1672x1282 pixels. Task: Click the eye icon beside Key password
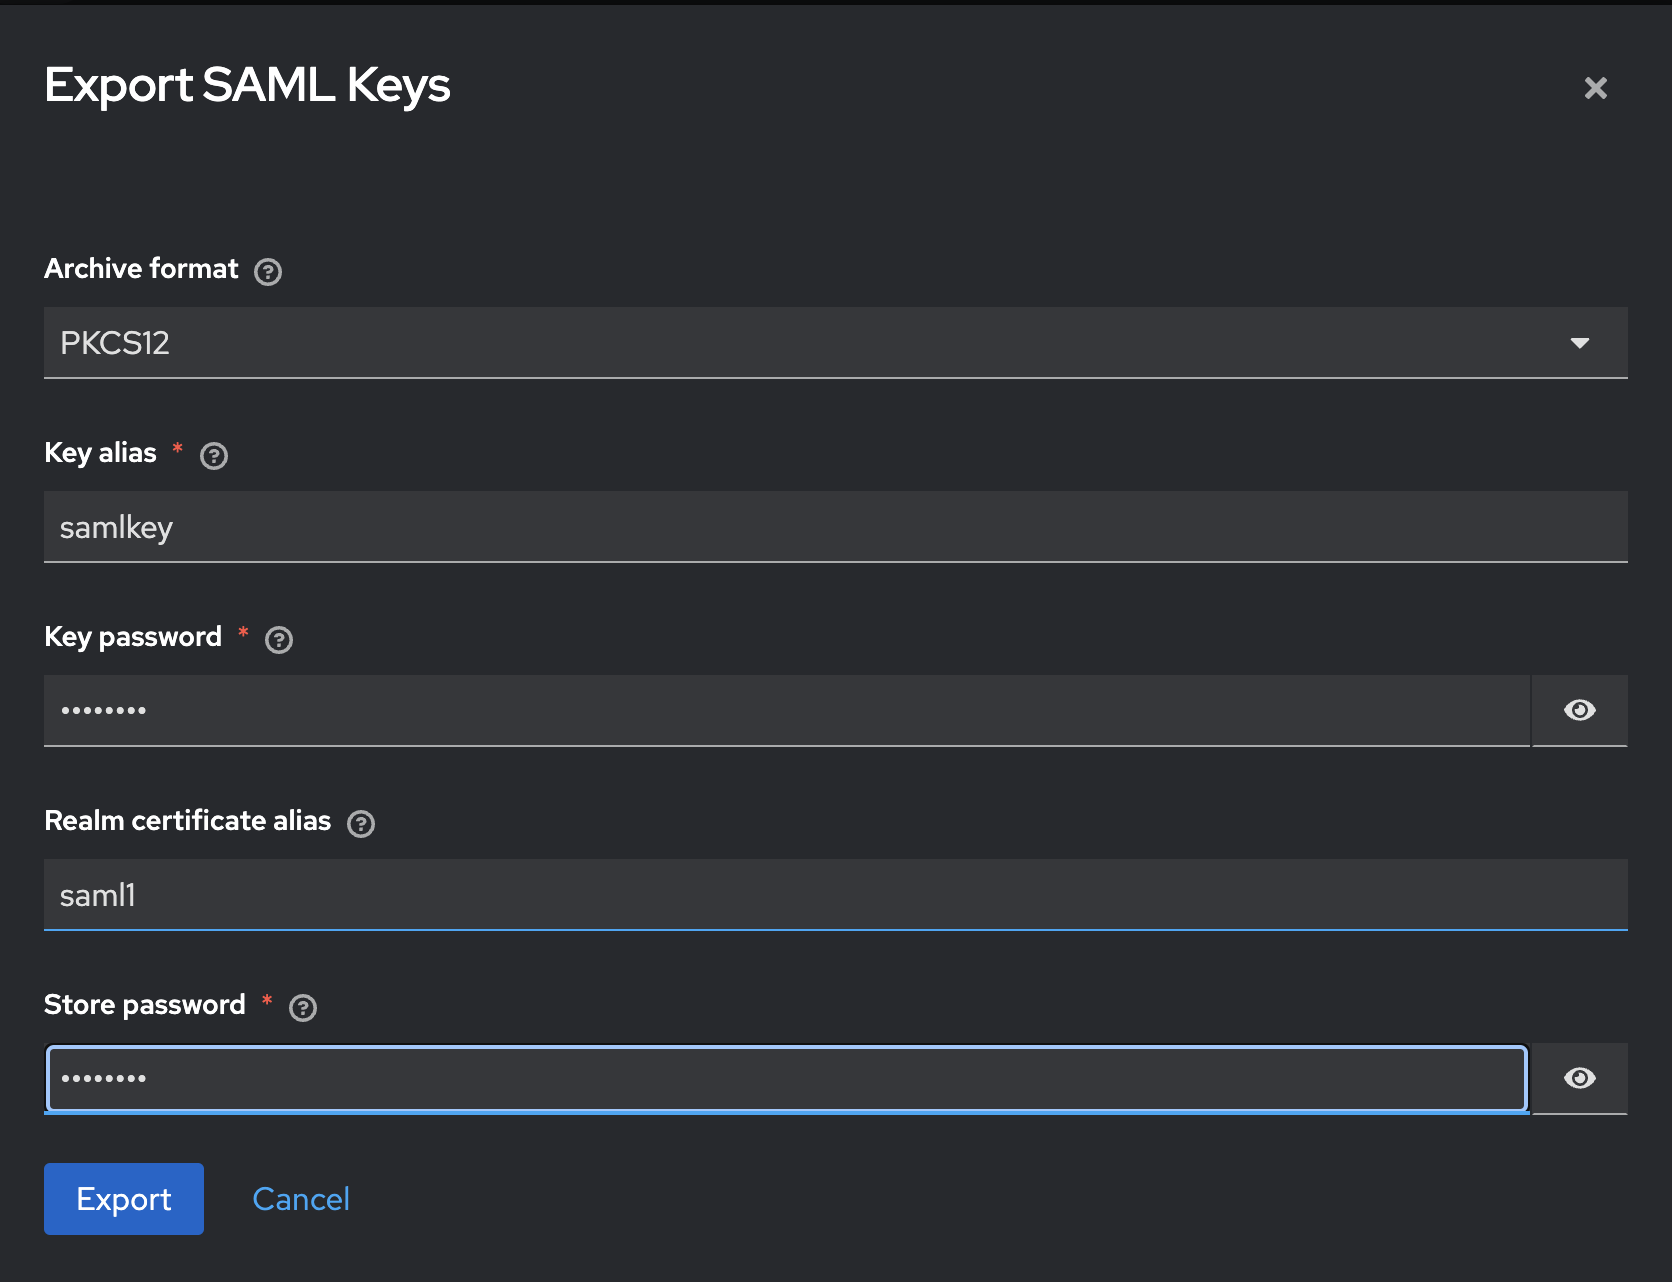(1579, 710)
